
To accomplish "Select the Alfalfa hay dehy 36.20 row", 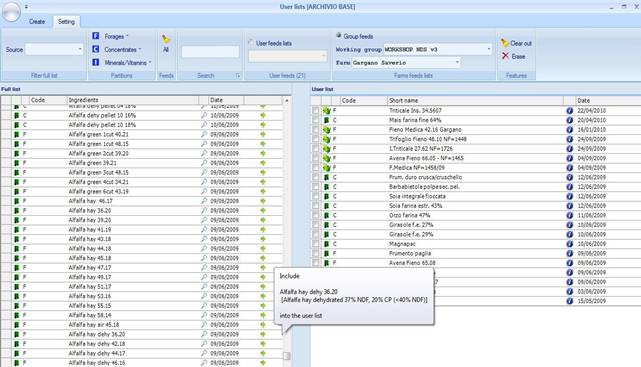I will tap(141, 334).
